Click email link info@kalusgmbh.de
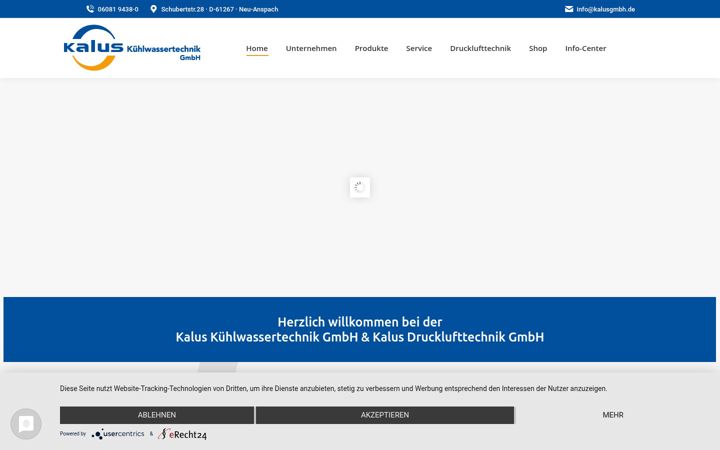The height and width of the screenshot is (450, 720). (606, 9)
